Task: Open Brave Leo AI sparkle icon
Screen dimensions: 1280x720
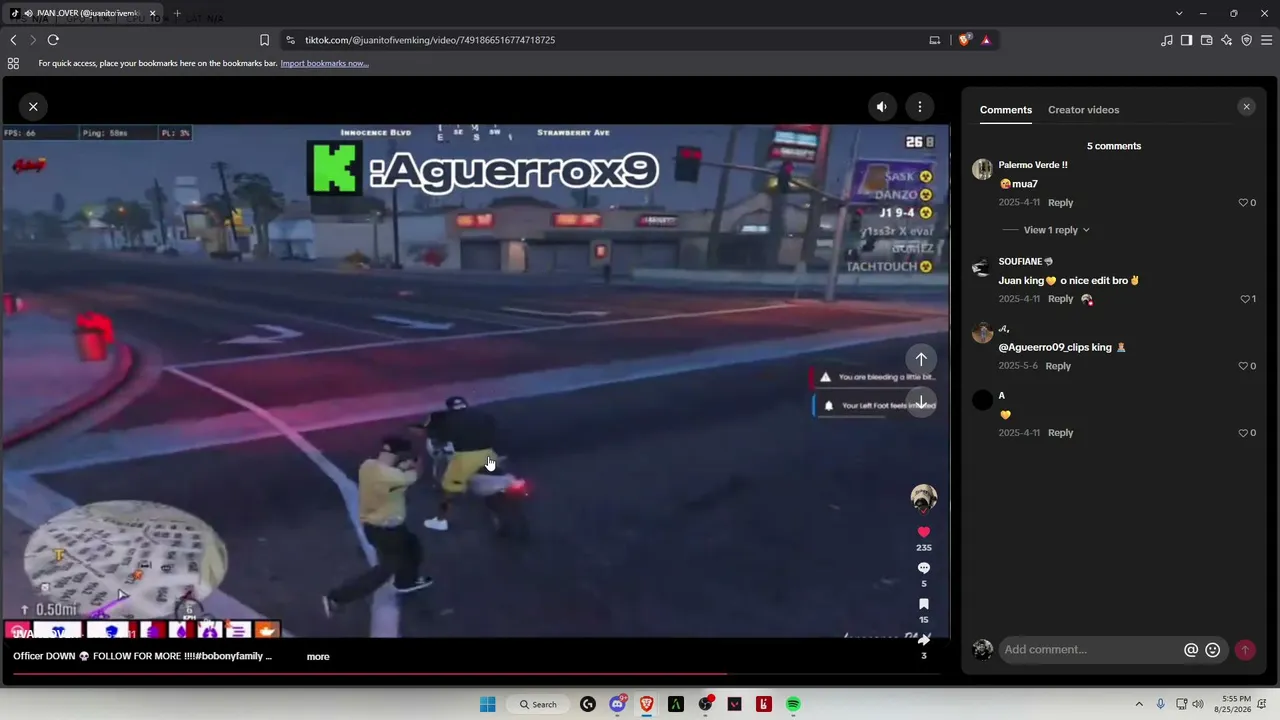Action: click(1226, 40)
